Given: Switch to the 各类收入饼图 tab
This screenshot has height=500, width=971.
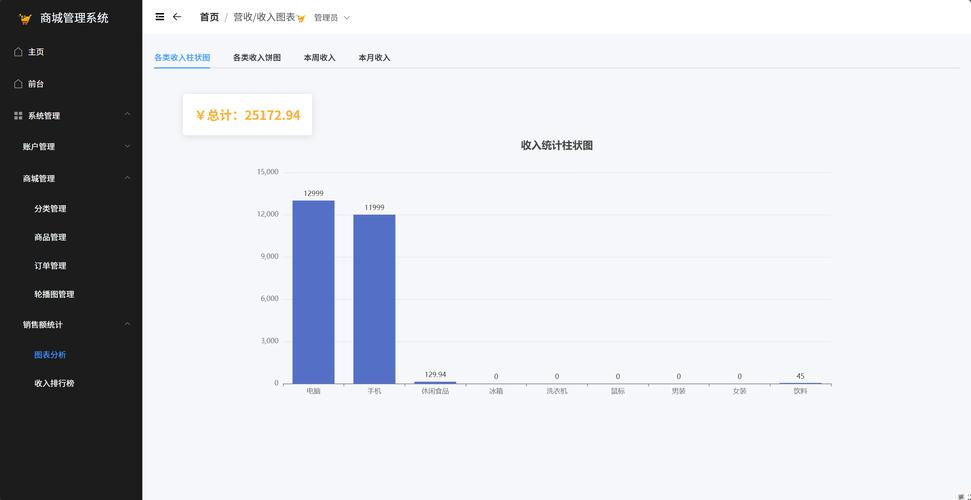Looking at the screenshot, I should (257, 58).
